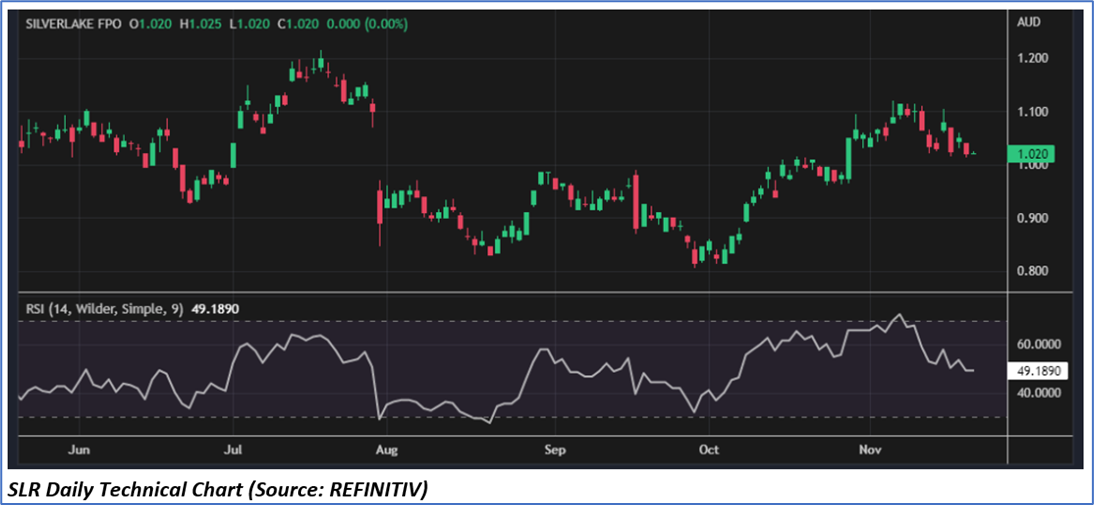The image size is (1094, 505).
Task: Click the close value C1.020
Action: [x=299, y=24]
